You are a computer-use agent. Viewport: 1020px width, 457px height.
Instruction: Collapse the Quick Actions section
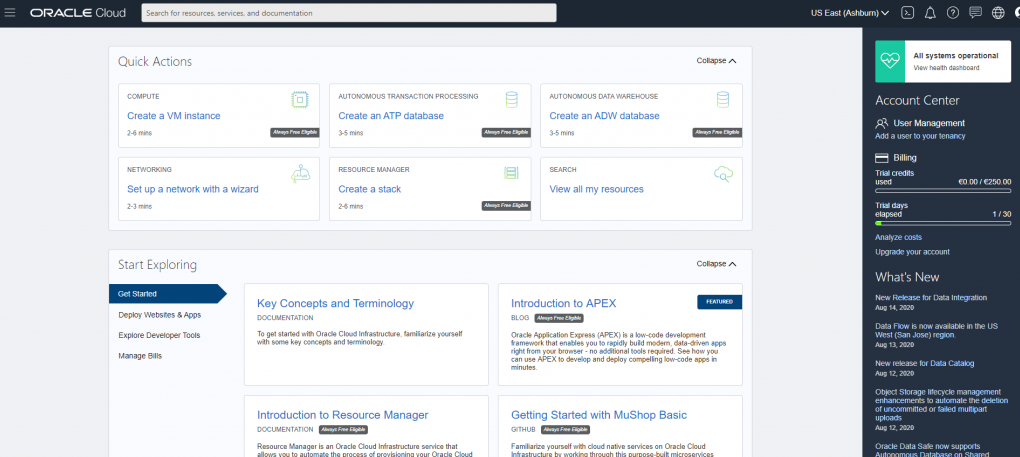716,60
